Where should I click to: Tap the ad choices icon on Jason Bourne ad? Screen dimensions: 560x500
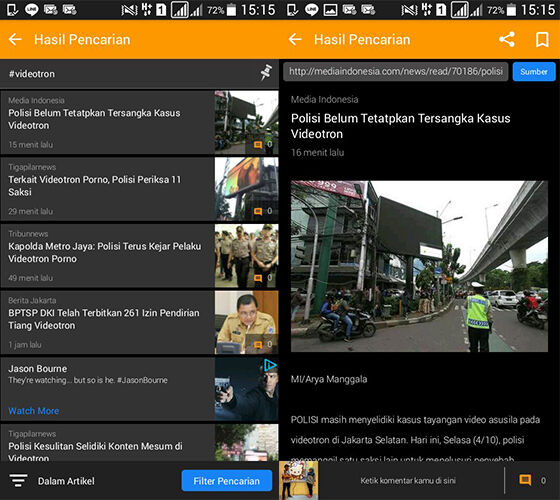[x=270, y=365]
